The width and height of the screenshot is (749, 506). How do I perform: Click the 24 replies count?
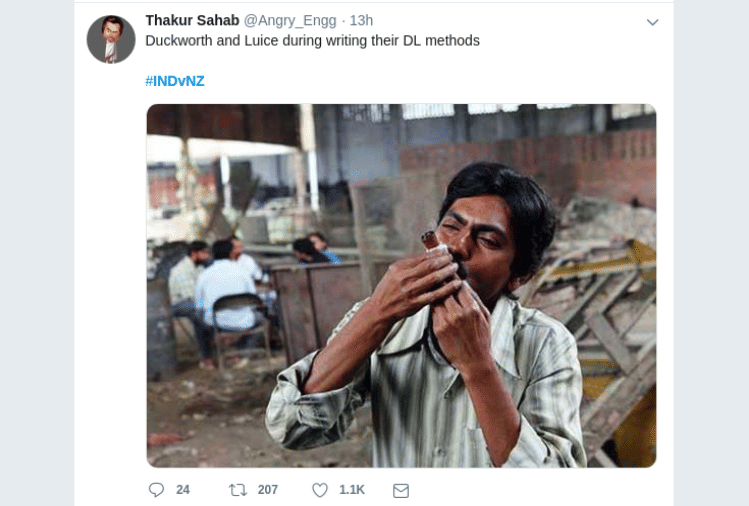tap(183, 490)
